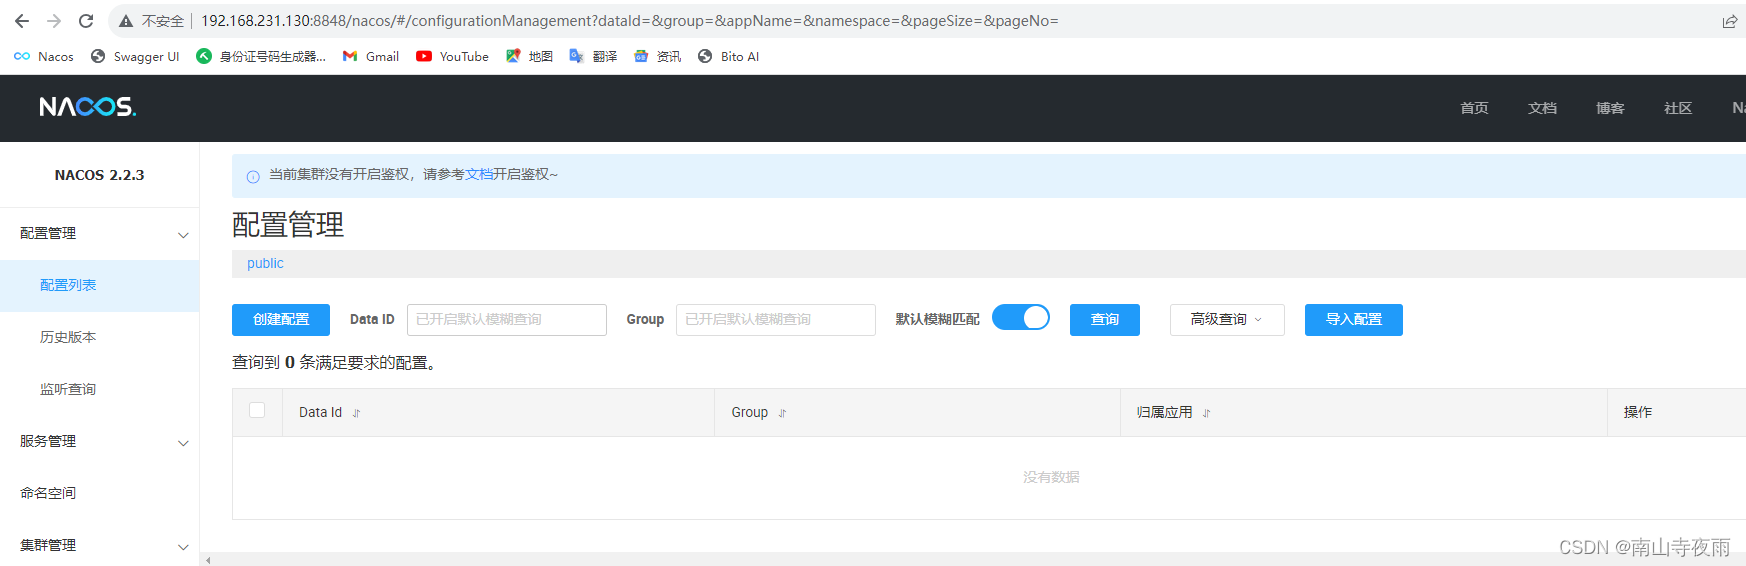The width and height of the screenshot is (1746, 566).
Task: Click the 配置管理 page heading
Action: click(288, 225)
